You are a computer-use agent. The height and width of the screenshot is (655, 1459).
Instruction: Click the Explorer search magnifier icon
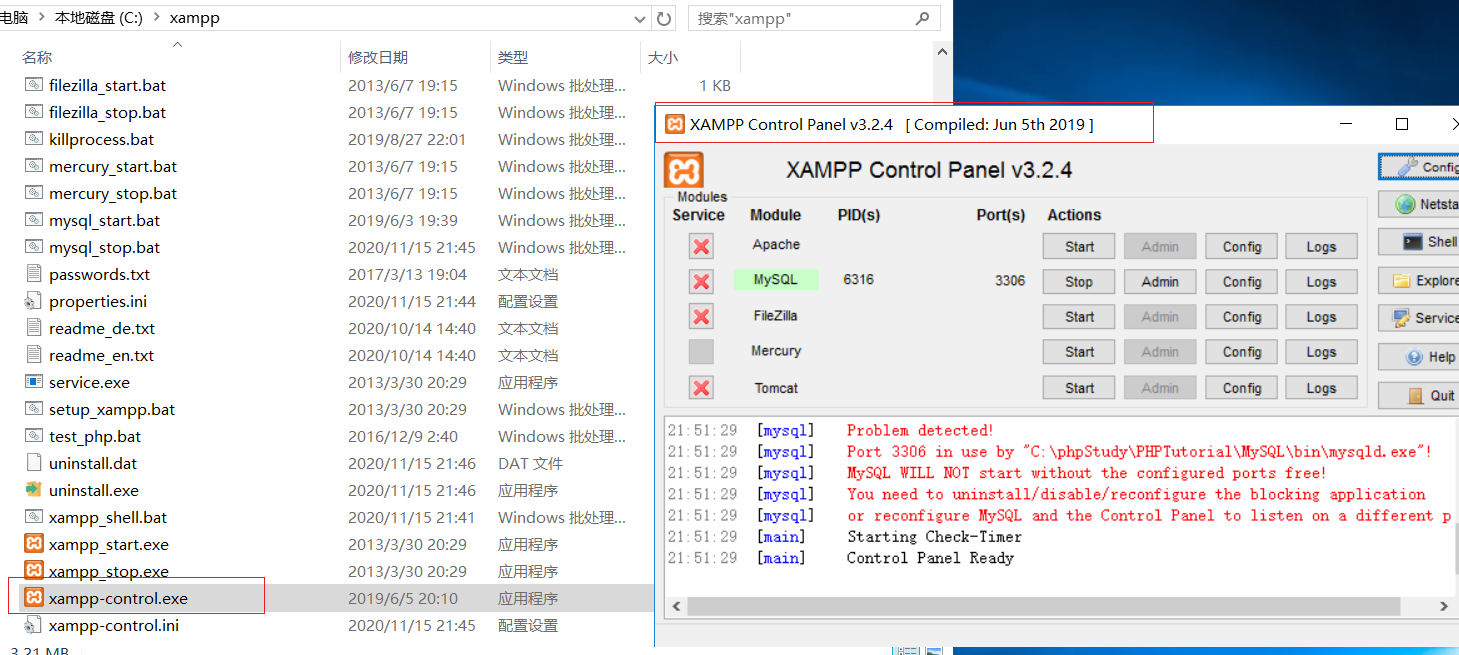click(x=921, y=18)
